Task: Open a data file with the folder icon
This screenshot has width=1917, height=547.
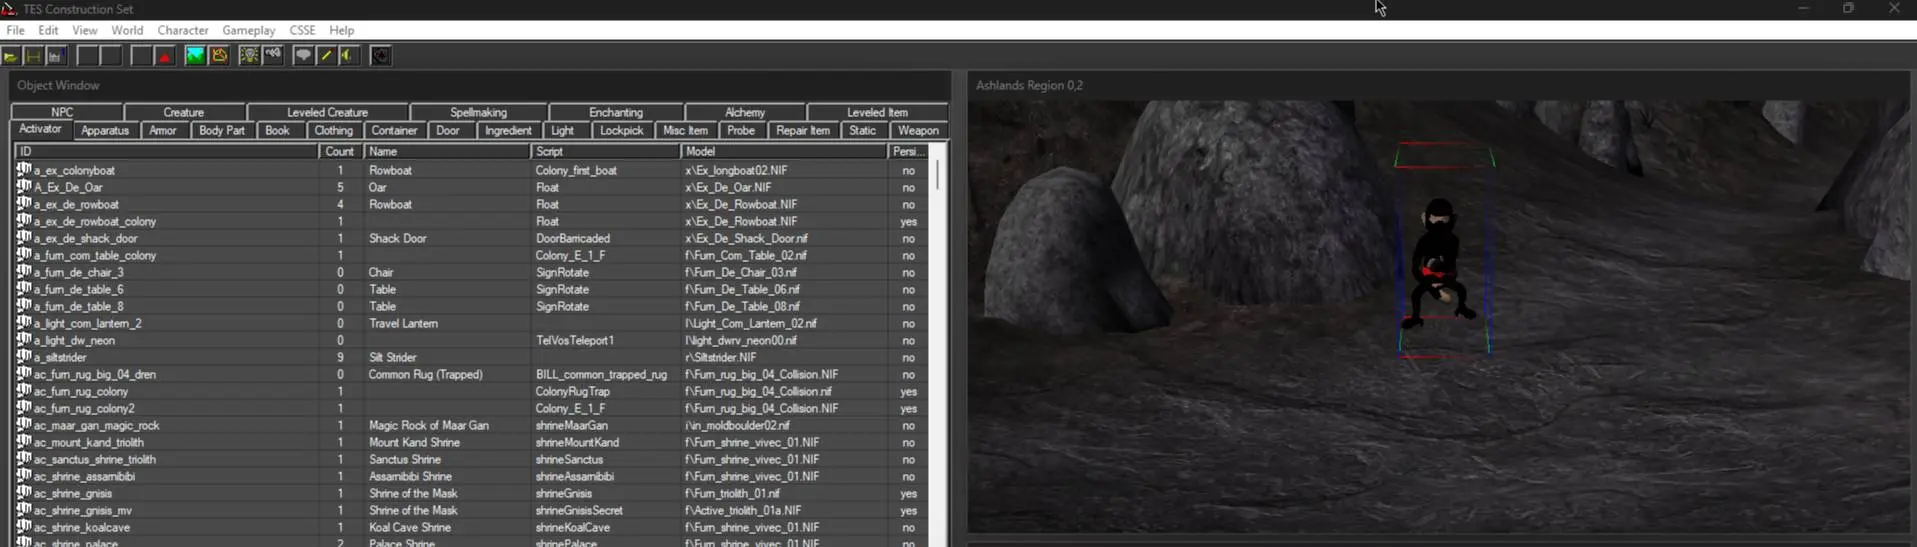Action: coord(11,56)
